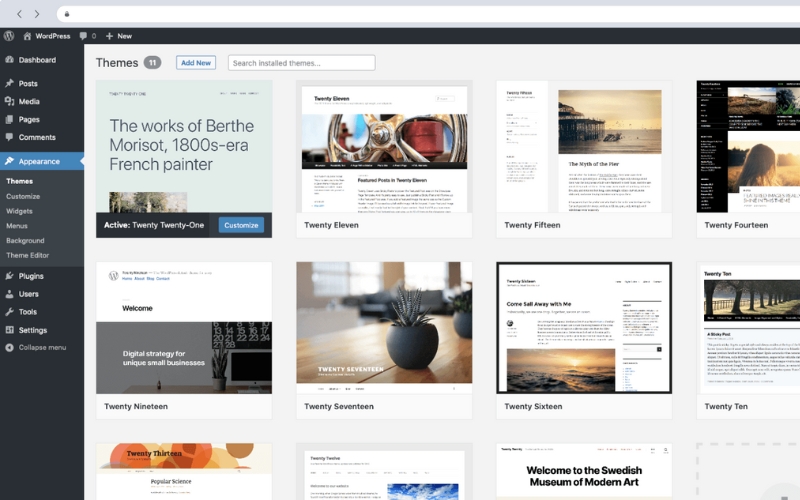Click the plus New icon in admin bar
This screenshot has width=800, height=500.
coord(109,36)
